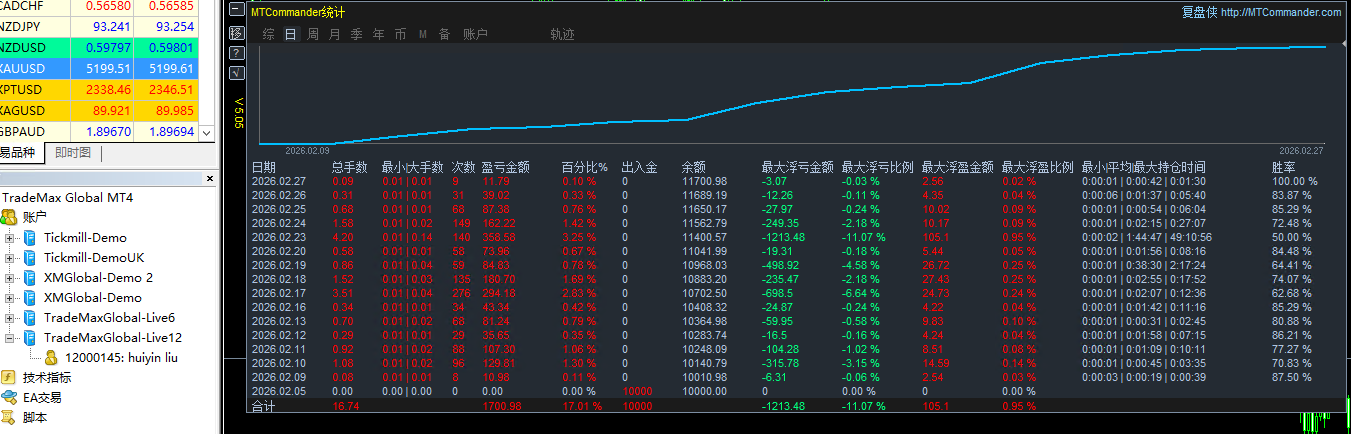
Task: Click the XMGlobal-Demo 2 server icon
Action: [x=31, y=277]
